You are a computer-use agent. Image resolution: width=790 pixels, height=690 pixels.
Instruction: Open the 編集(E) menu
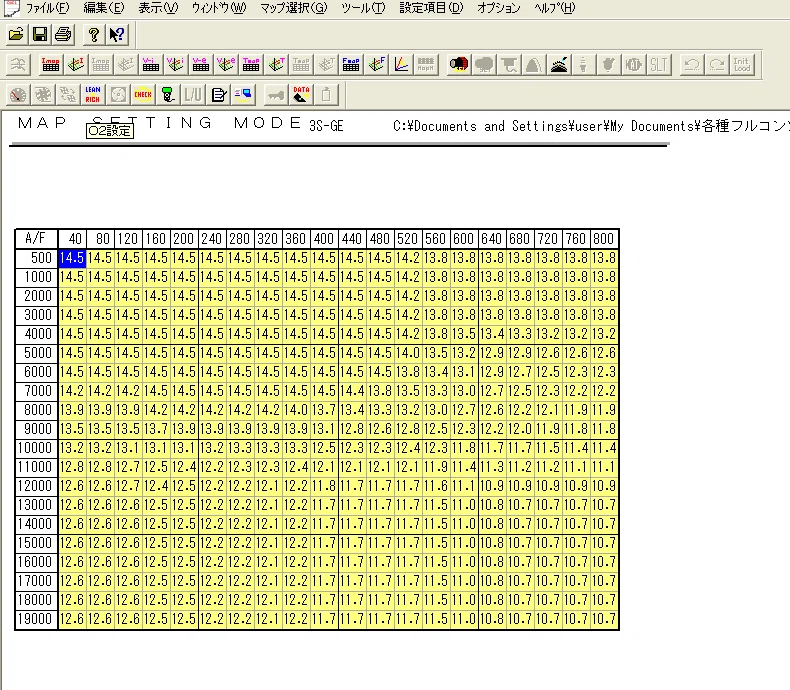click(104, 8)
